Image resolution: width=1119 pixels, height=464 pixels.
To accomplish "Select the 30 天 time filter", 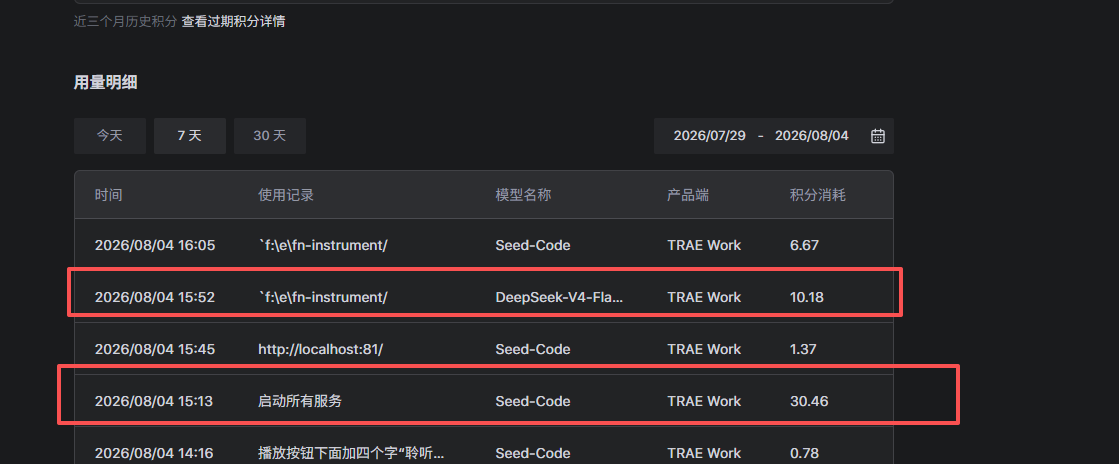I will [270, 136].
